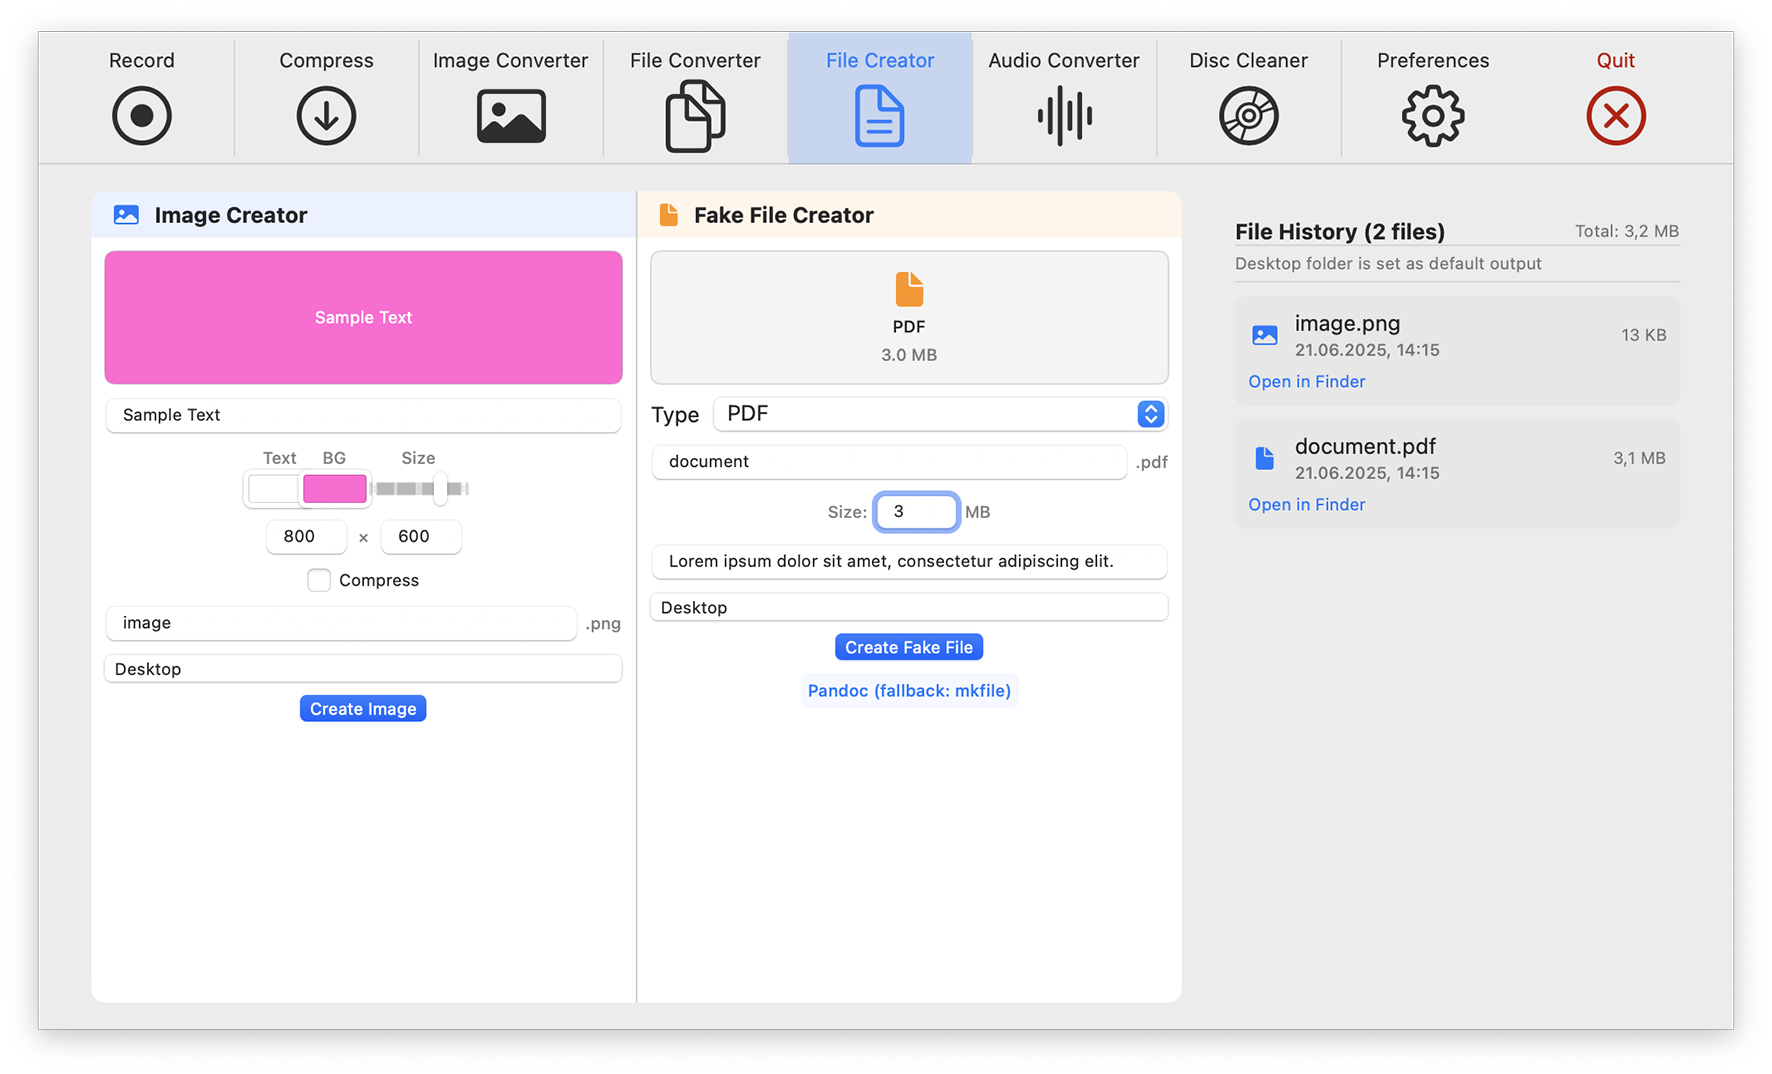Click the Create Image button

[x=363, y=708]
